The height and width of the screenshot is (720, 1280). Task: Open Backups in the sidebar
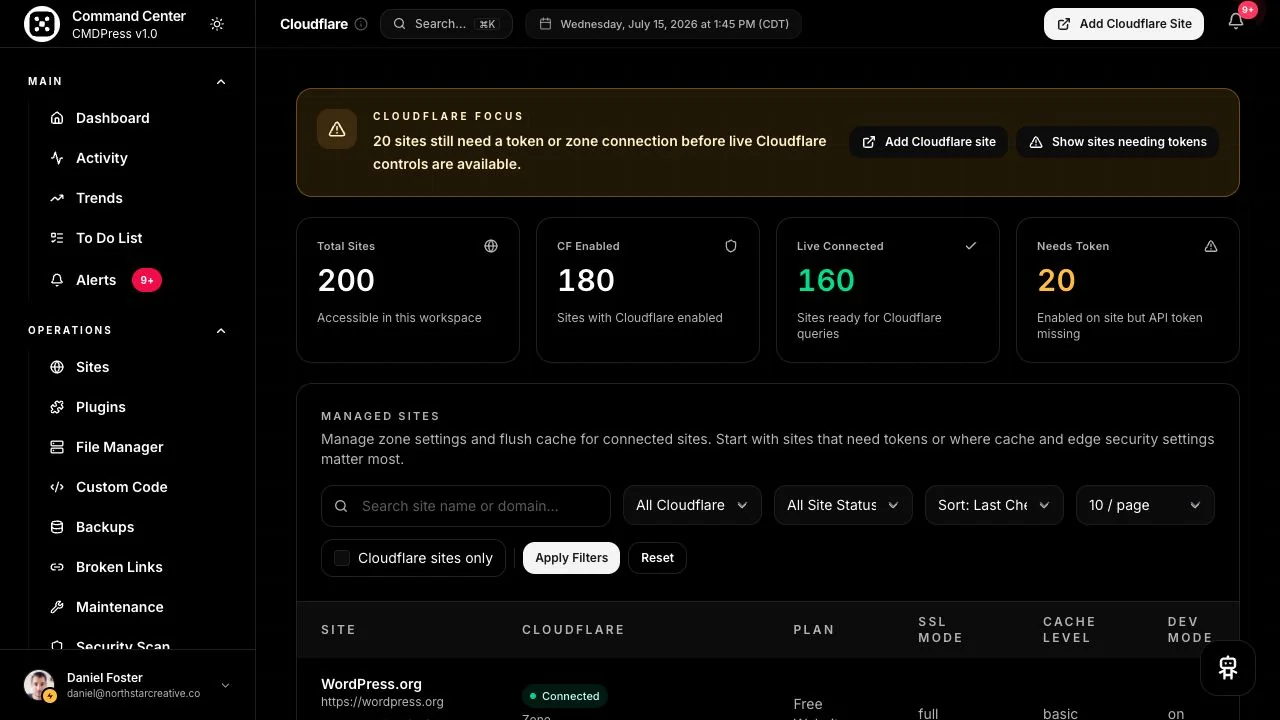tap(105, 527)
